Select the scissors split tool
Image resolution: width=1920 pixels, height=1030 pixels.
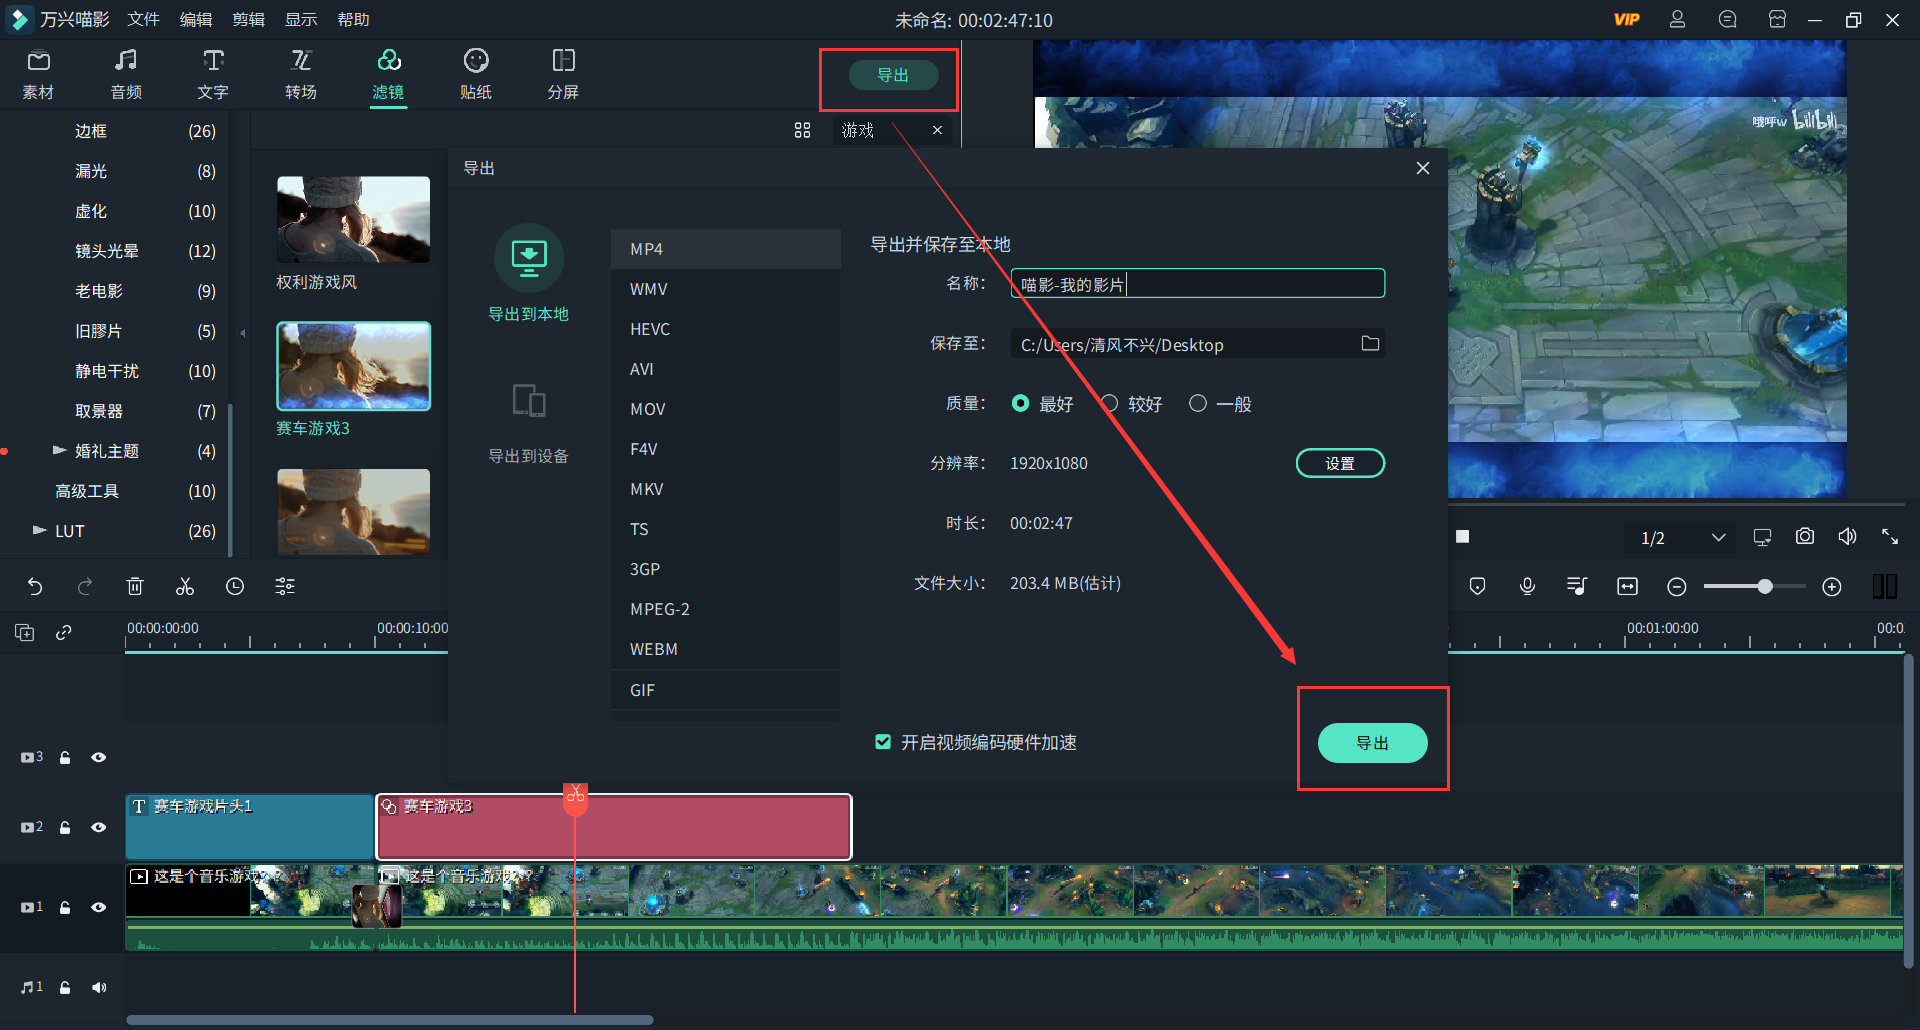(185, 586)
